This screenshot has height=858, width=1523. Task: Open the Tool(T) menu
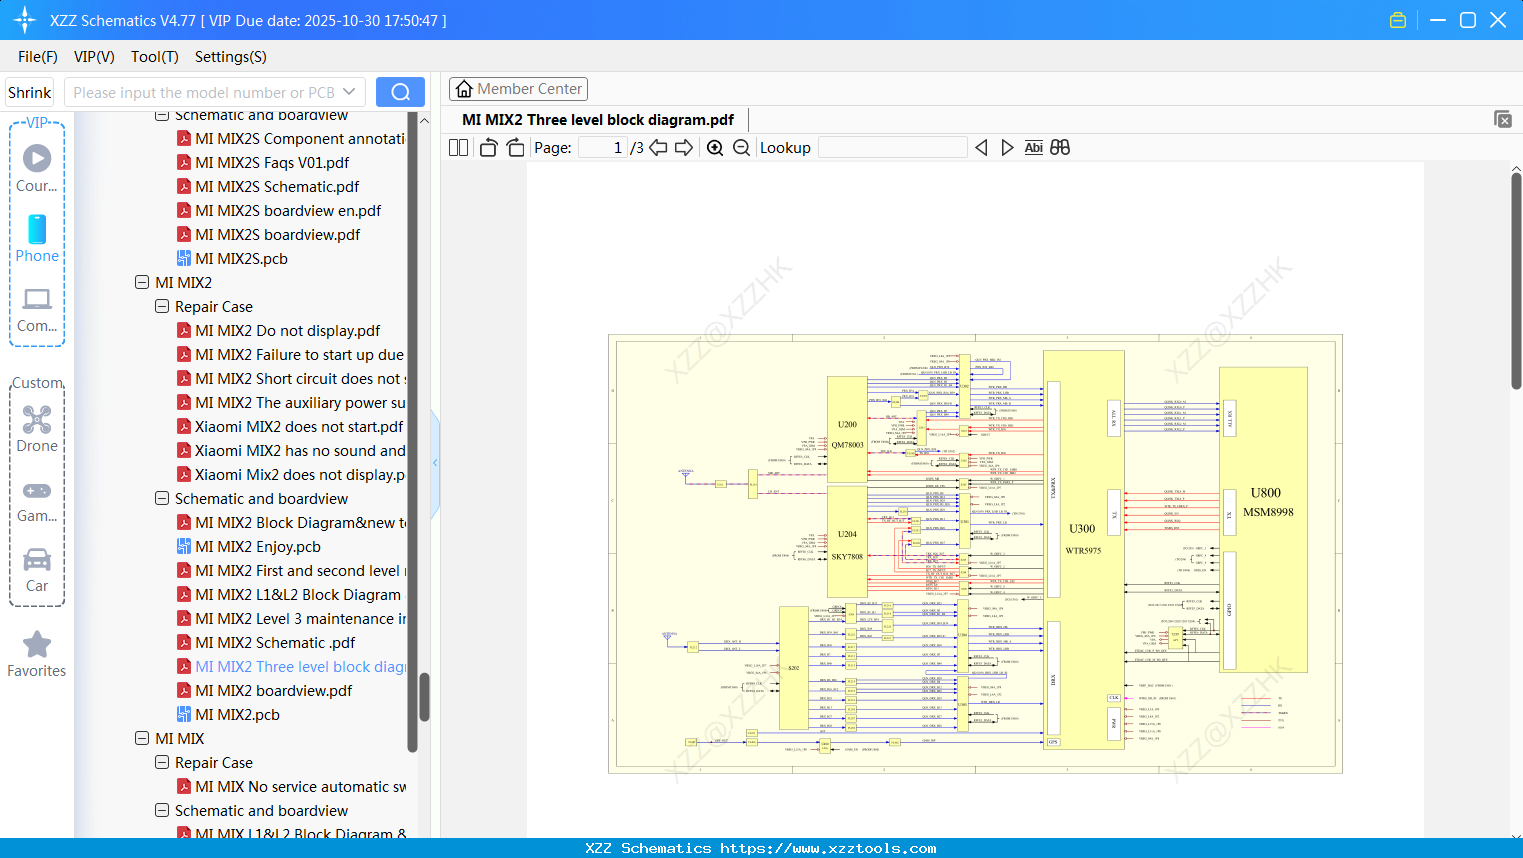(154, 57)
